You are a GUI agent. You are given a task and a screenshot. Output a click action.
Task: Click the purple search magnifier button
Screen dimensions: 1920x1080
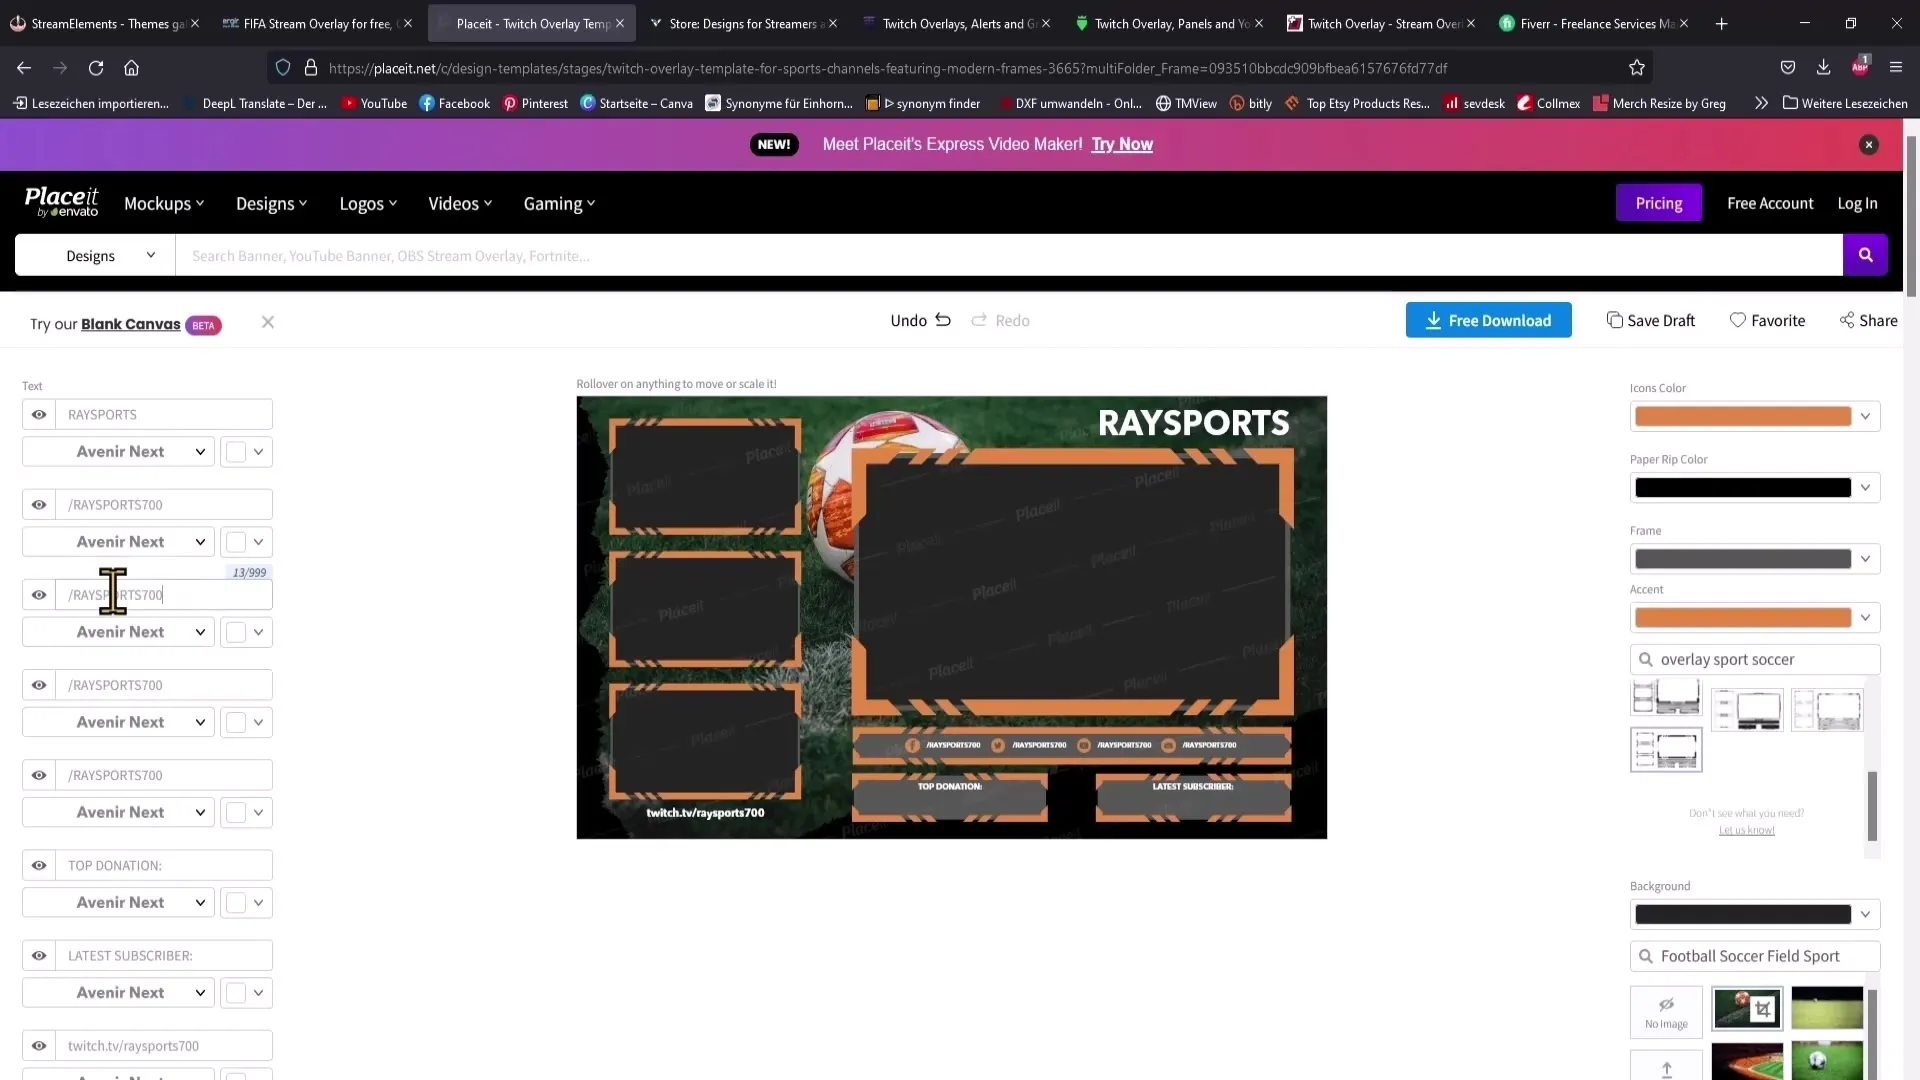click(1865, 255)
